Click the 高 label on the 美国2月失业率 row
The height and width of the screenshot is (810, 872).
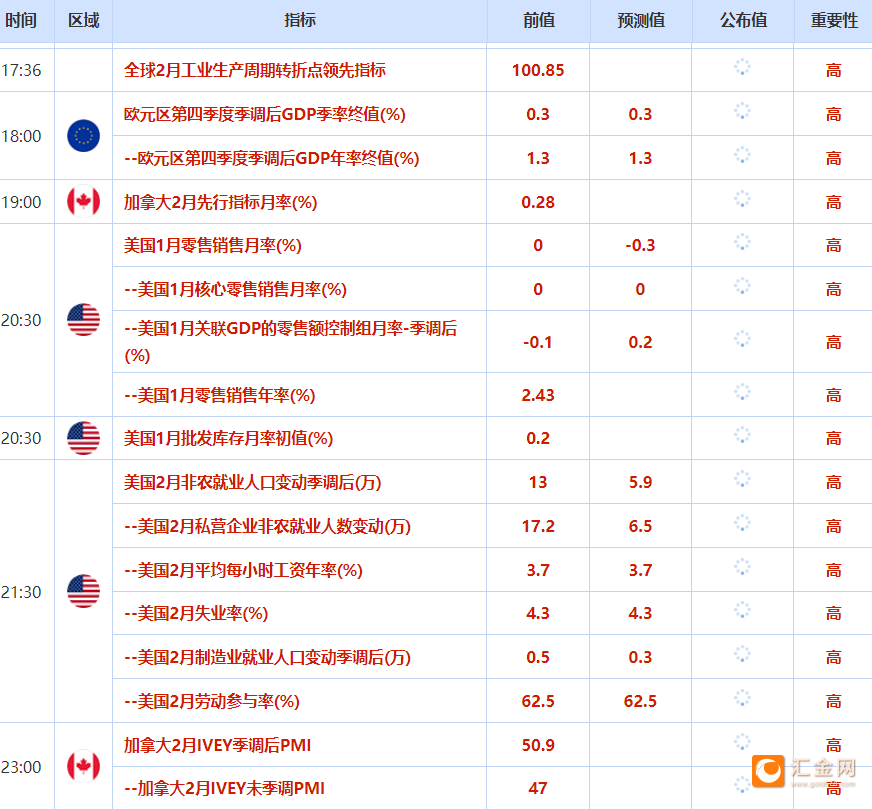coord(833,613)
